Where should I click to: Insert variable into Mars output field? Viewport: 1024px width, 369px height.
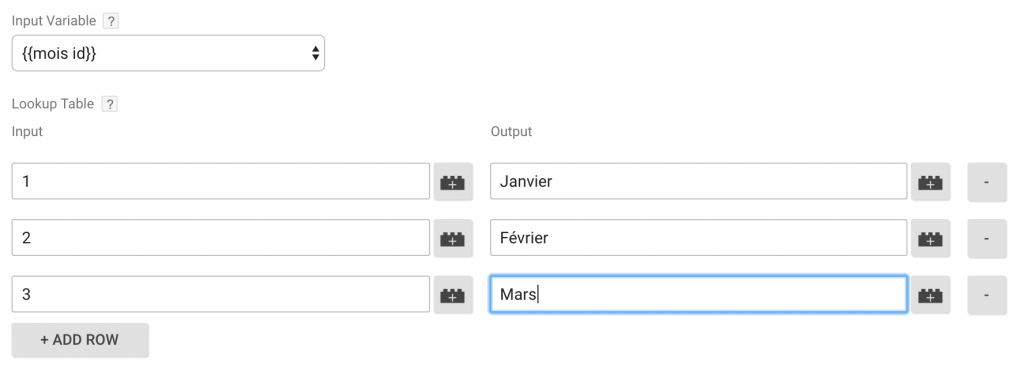(931, 295)
